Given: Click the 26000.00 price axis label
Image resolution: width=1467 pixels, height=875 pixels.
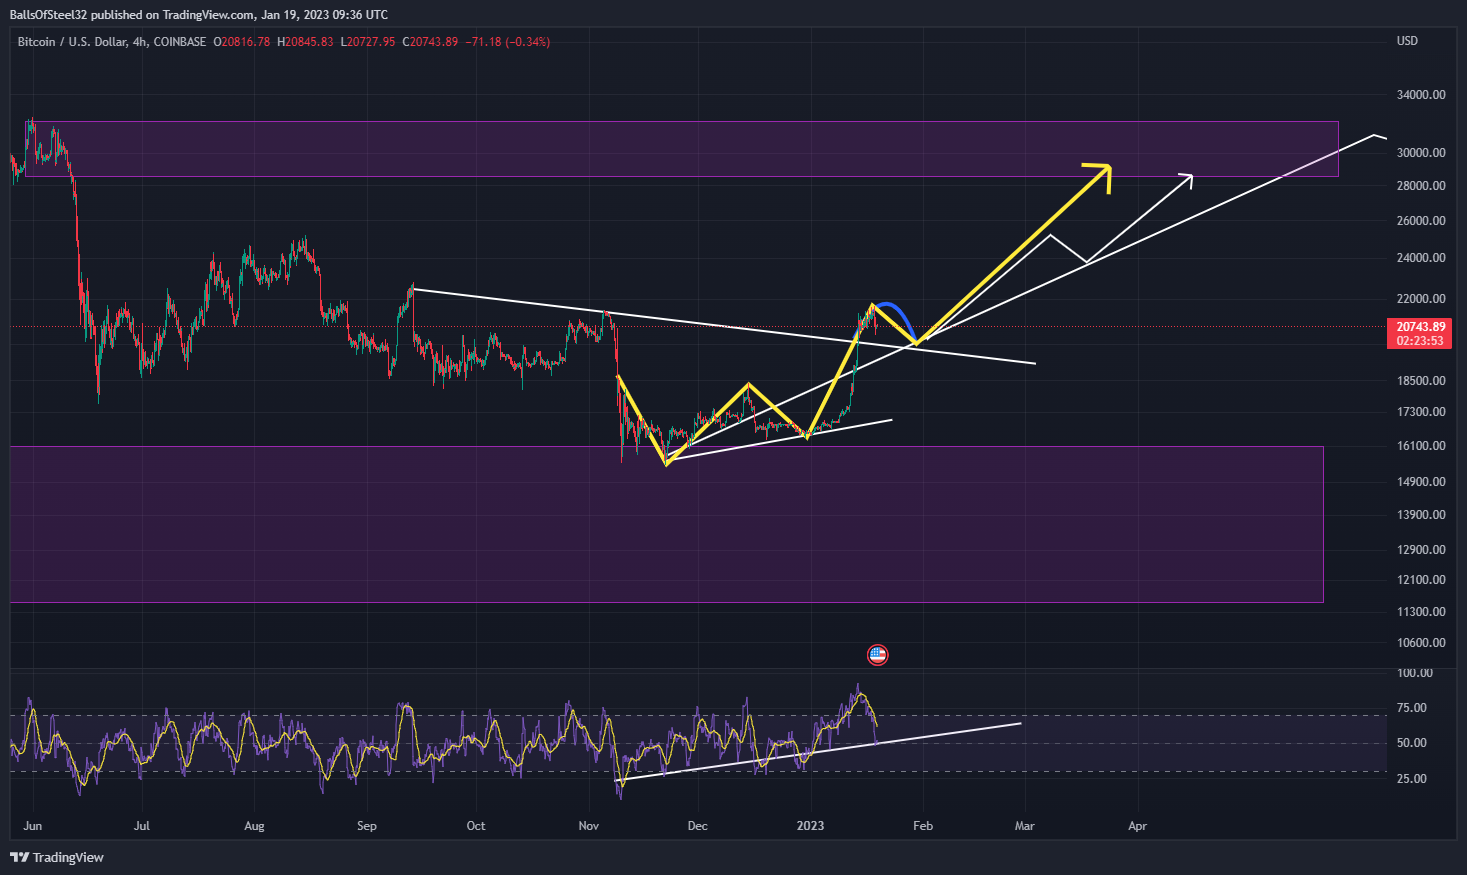Looking at the screenshot, I should (x=1421, y=221).
